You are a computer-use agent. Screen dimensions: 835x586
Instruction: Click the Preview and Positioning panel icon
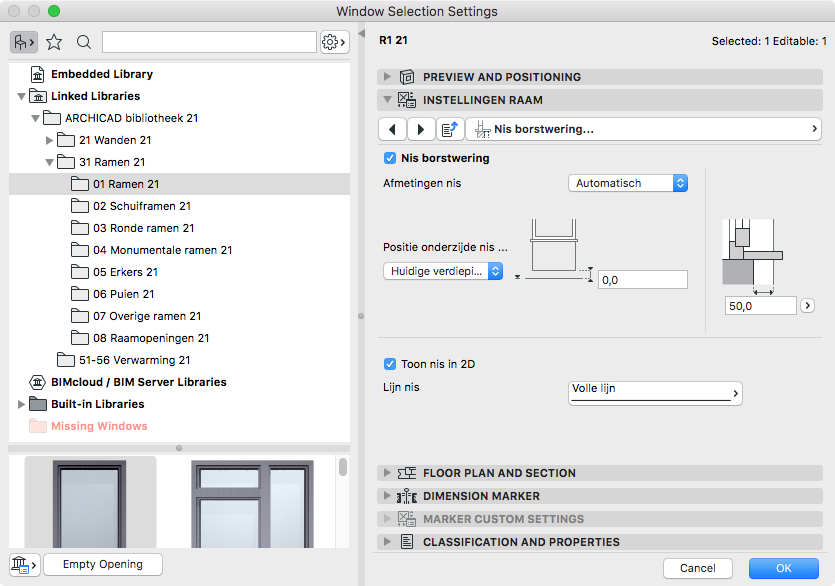pyautogui.click(x=407, y=77)
